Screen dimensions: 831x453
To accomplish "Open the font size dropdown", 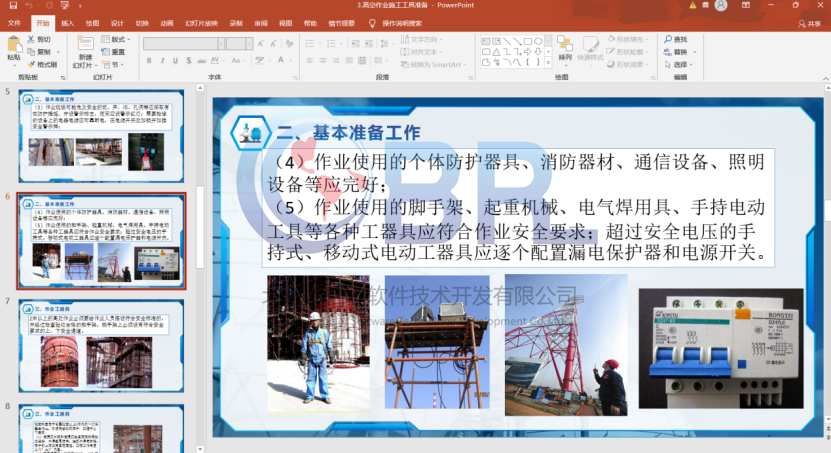I will pos(249,44).
